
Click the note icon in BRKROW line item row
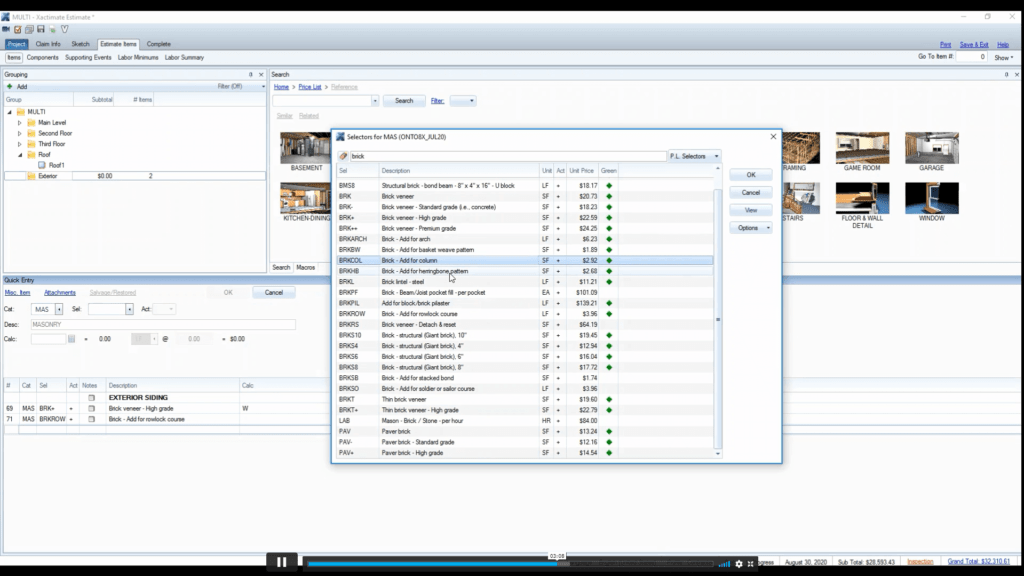point(91,419)
